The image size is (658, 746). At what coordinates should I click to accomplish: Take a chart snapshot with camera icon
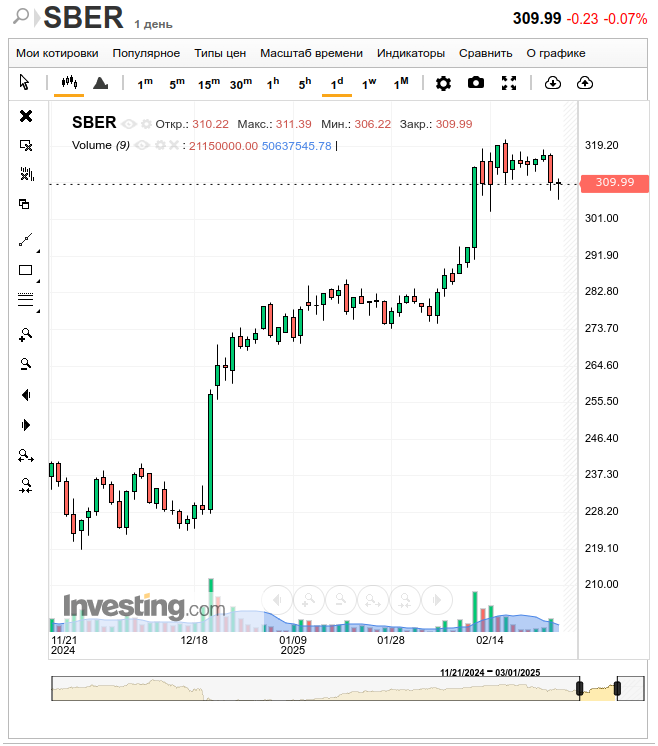coord(476,83)
